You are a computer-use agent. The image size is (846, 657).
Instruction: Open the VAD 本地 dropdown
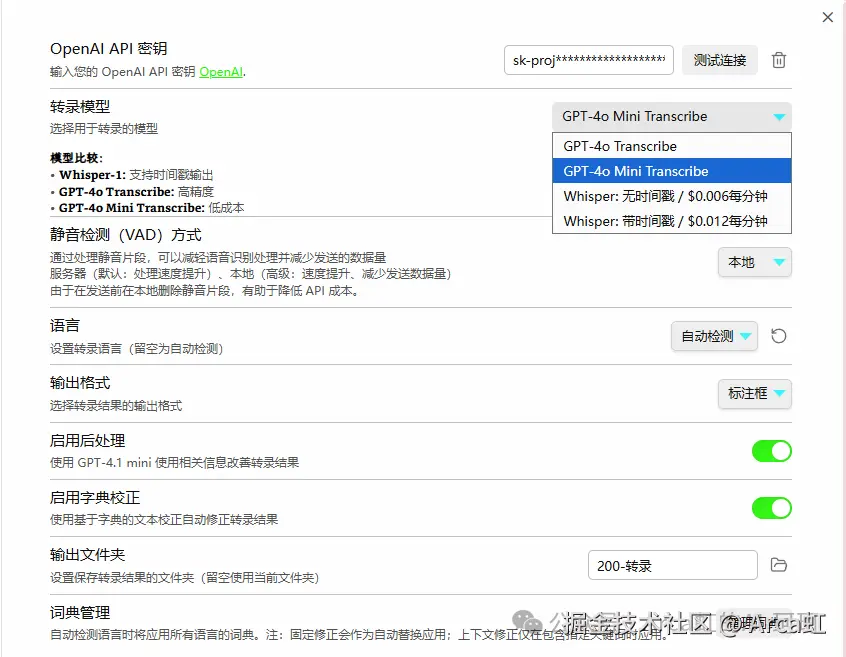755,262
